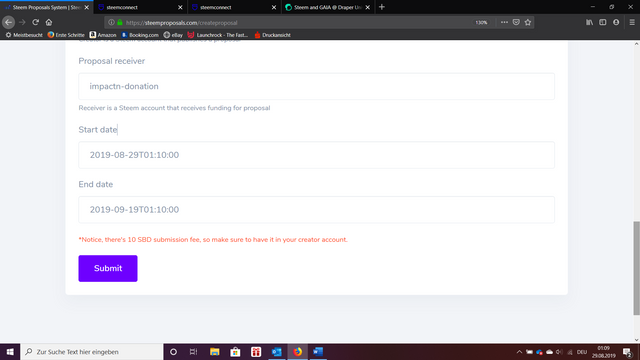Open Cortana circle icon
640x360 pixels.
(173, 352)
